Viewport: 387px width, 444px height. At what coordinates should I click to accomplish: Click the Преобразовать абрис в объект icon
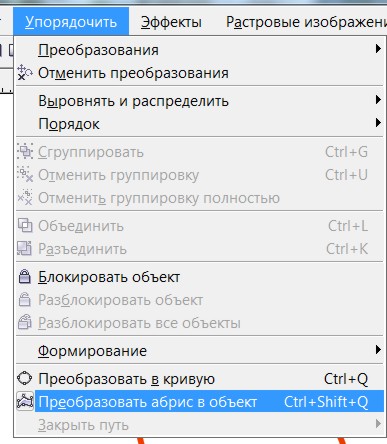[25, 401]
